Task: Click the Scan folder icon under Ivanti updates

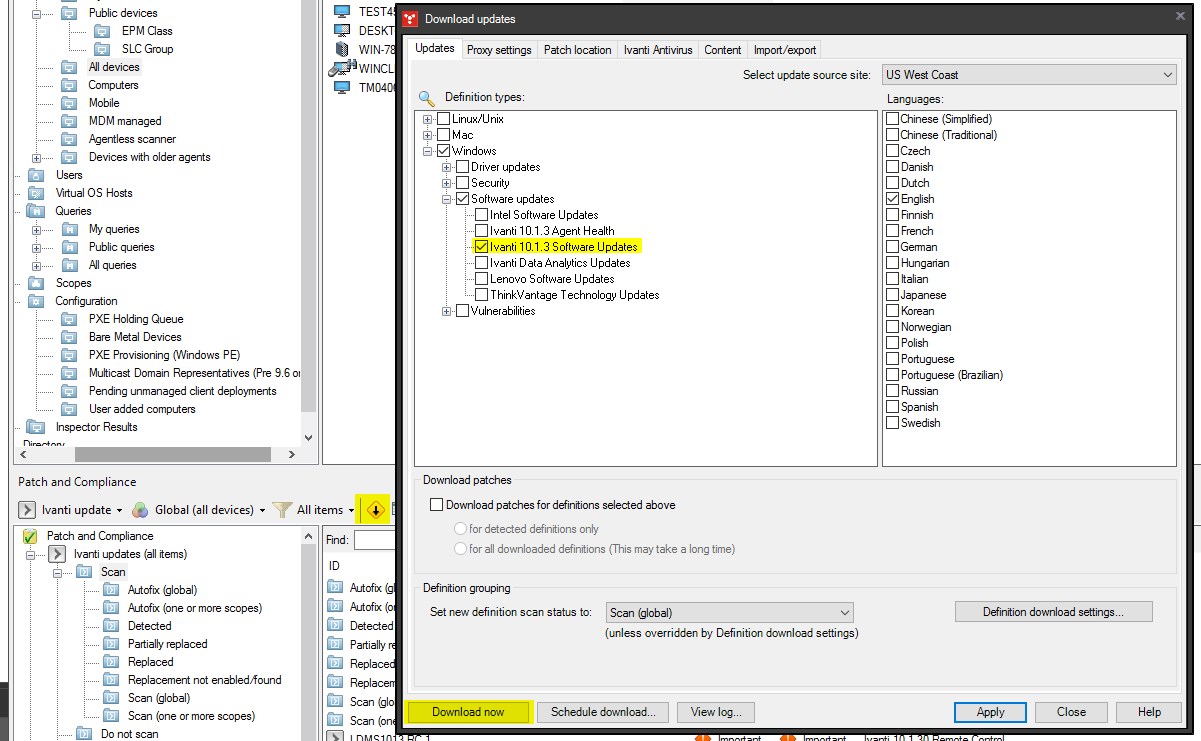Action: tap(85, 572)
